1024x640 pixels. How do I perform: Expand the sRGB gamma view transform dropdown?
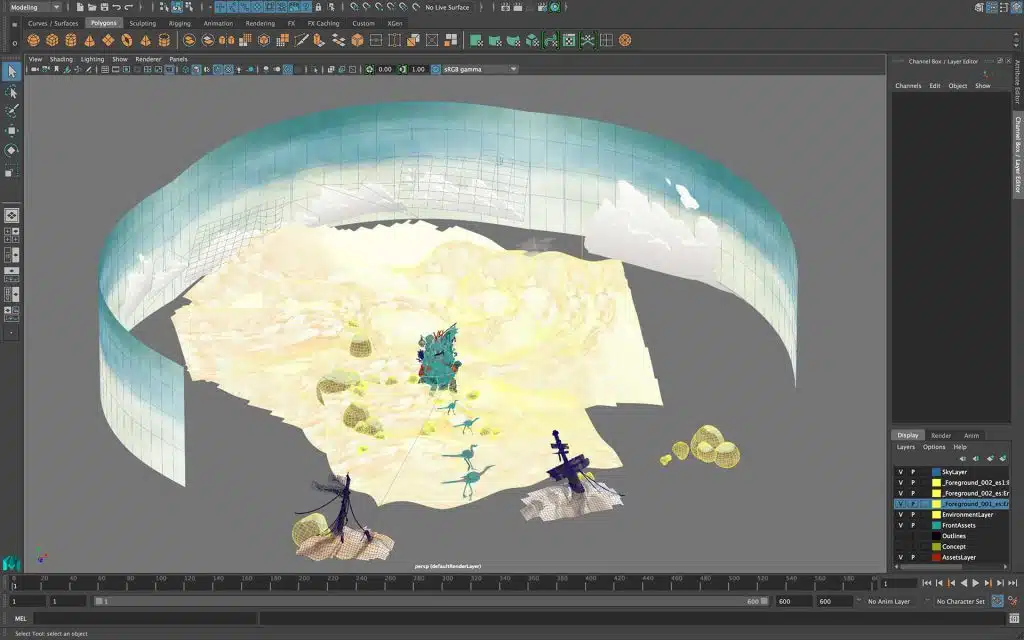click(x=480, y=70)
